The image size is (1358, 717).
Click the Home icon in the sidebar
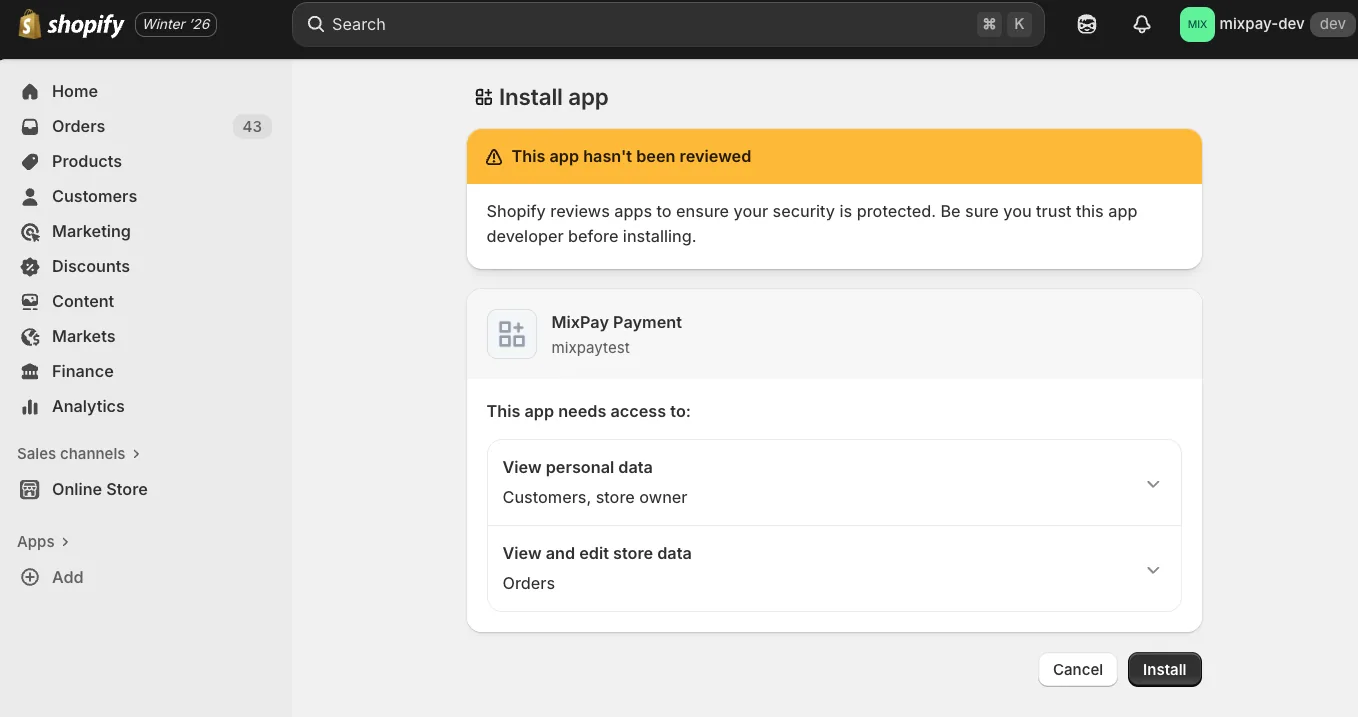click(30, 91)
